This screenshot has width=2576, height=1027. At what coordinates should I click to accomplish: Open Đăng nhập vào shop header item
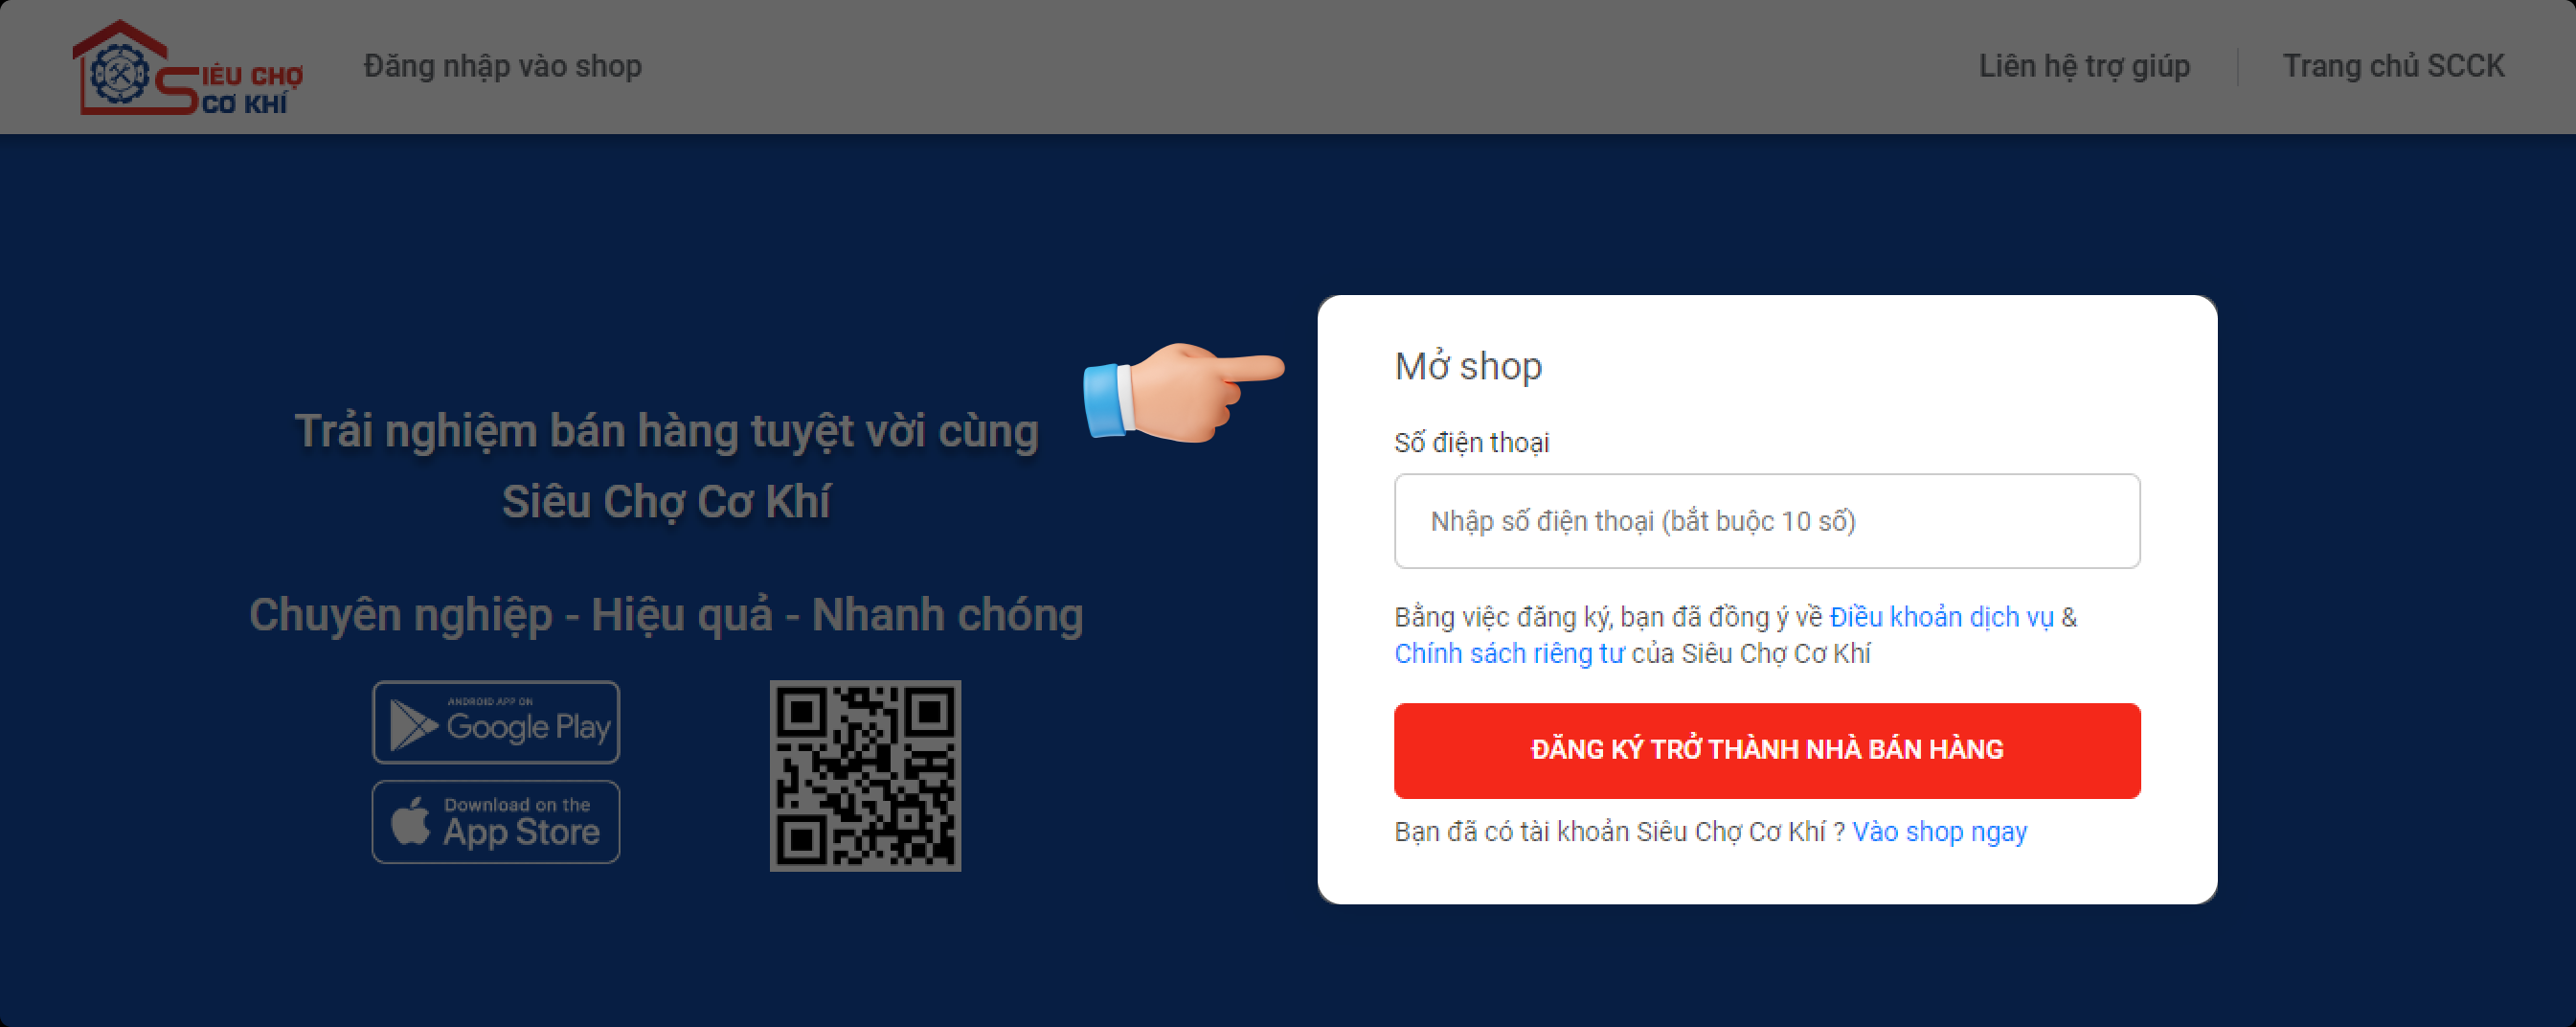[x=503, y=66]
